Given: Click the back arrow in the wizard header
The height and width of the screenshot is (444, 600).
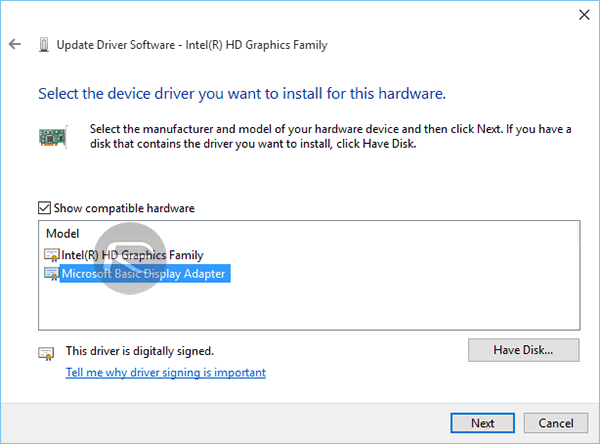Looking at the screenshot, I should 15,45.
